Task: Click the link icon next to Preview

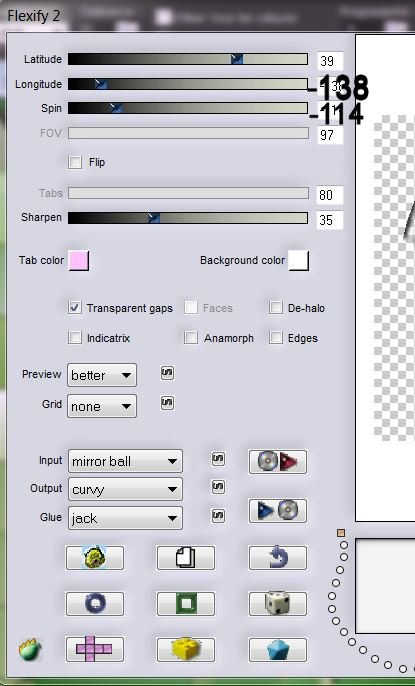Action: point(167,373)
